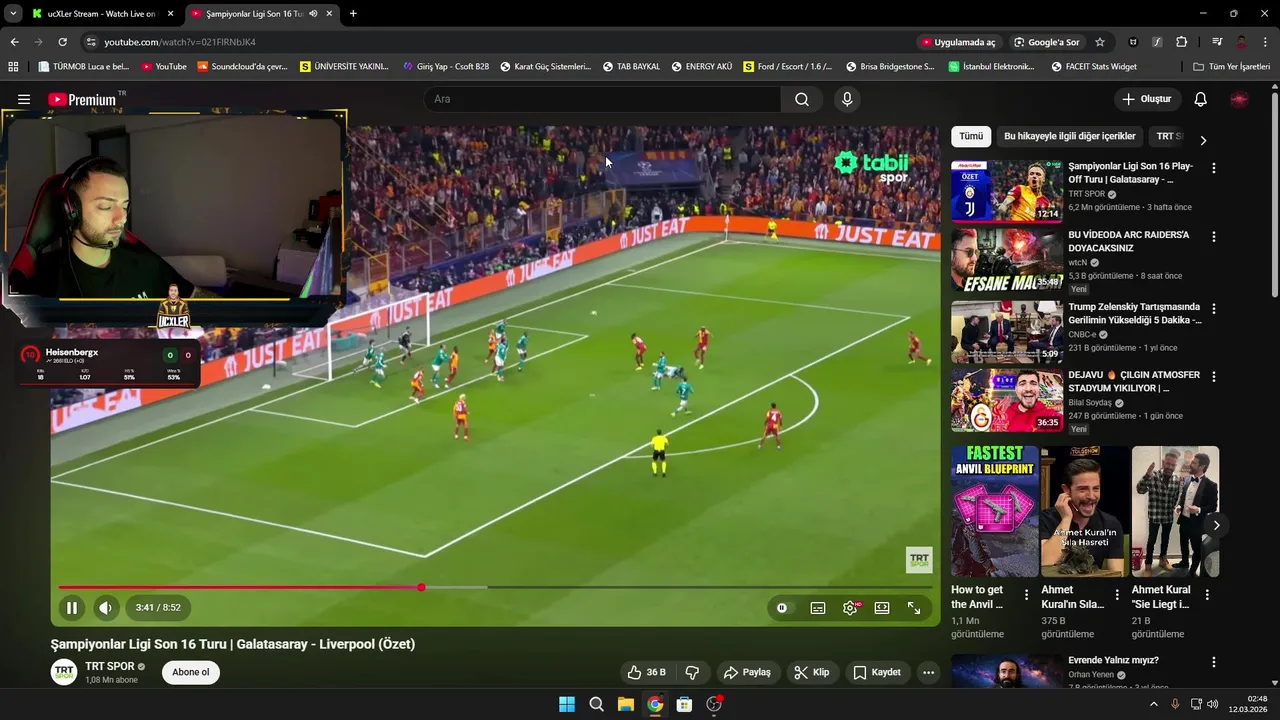Share the video with Paylaş

click(747, 672)
